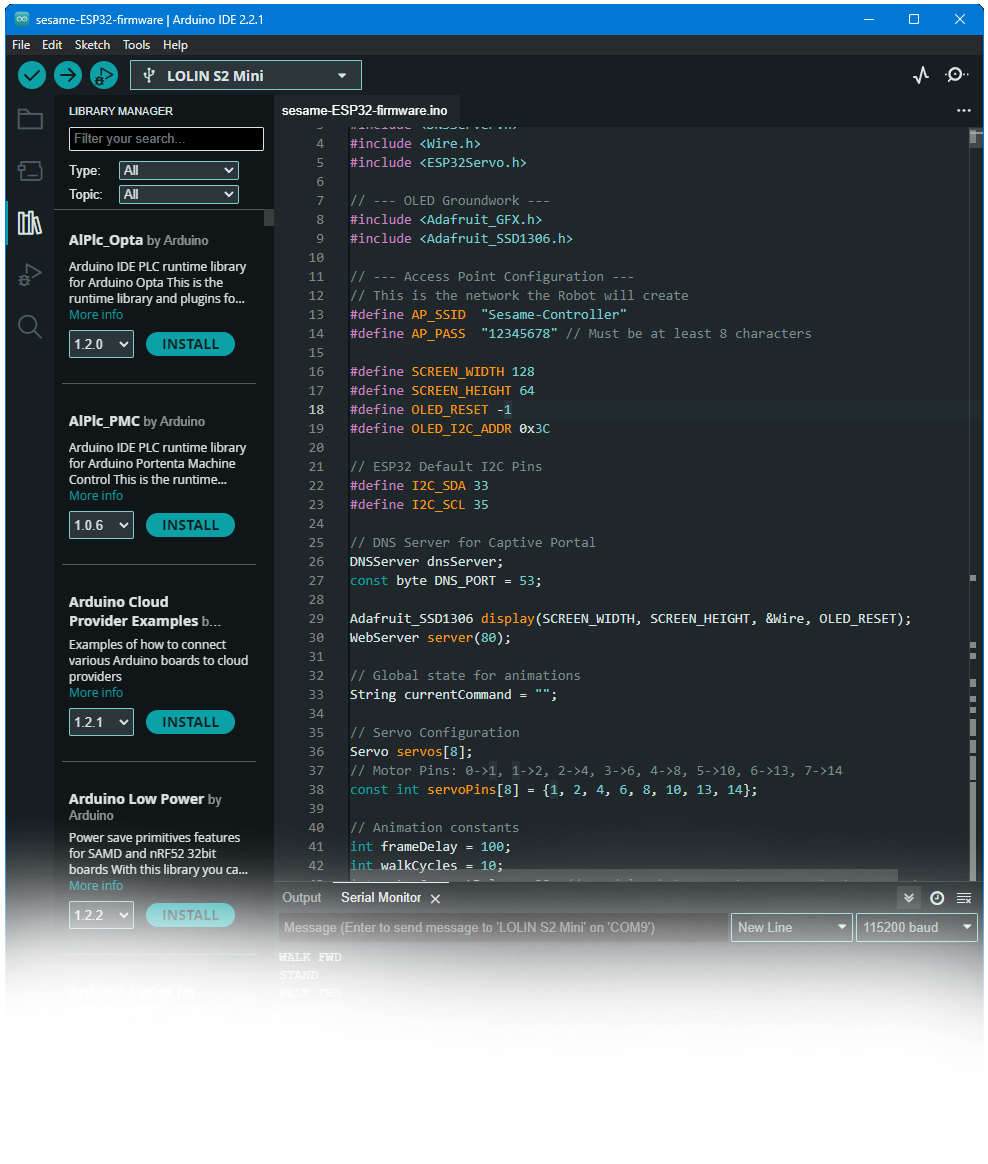Verify the sketch with the checkmark button

[31, 74]
